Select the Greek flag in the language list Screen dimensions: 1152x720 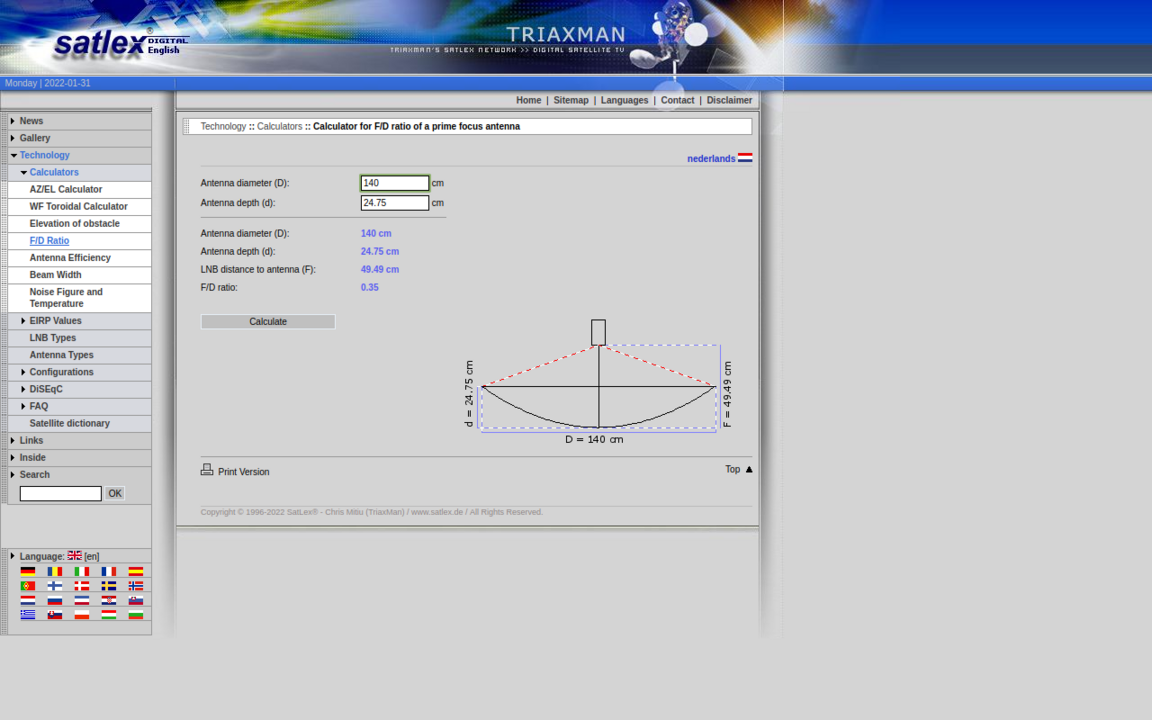pos(27,614)
